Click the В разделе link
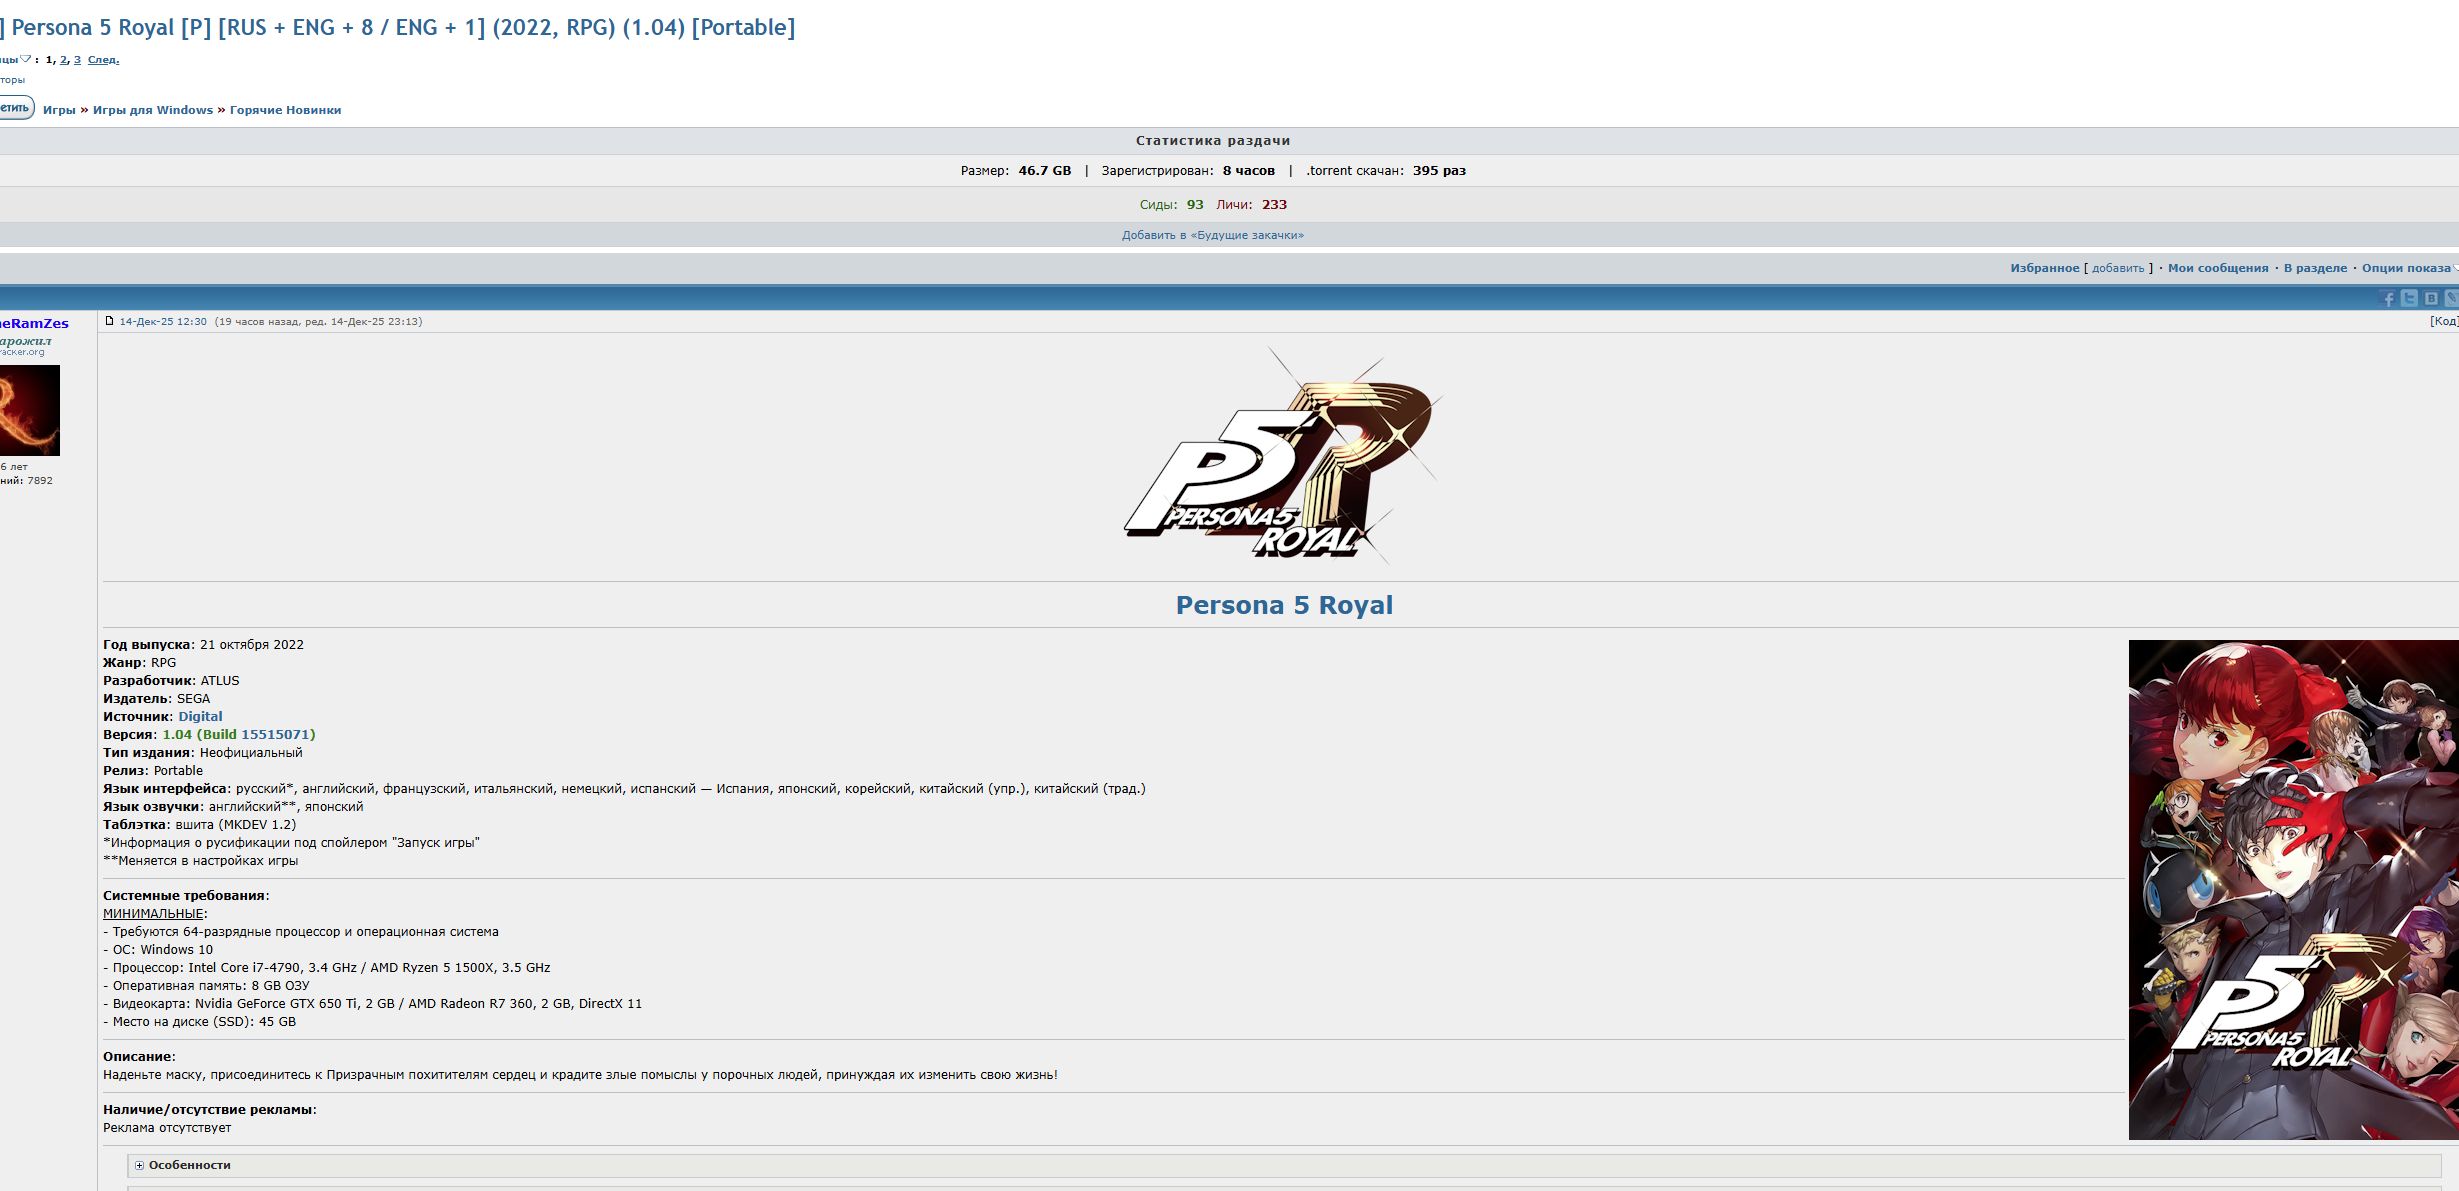 coord(2314,268)
